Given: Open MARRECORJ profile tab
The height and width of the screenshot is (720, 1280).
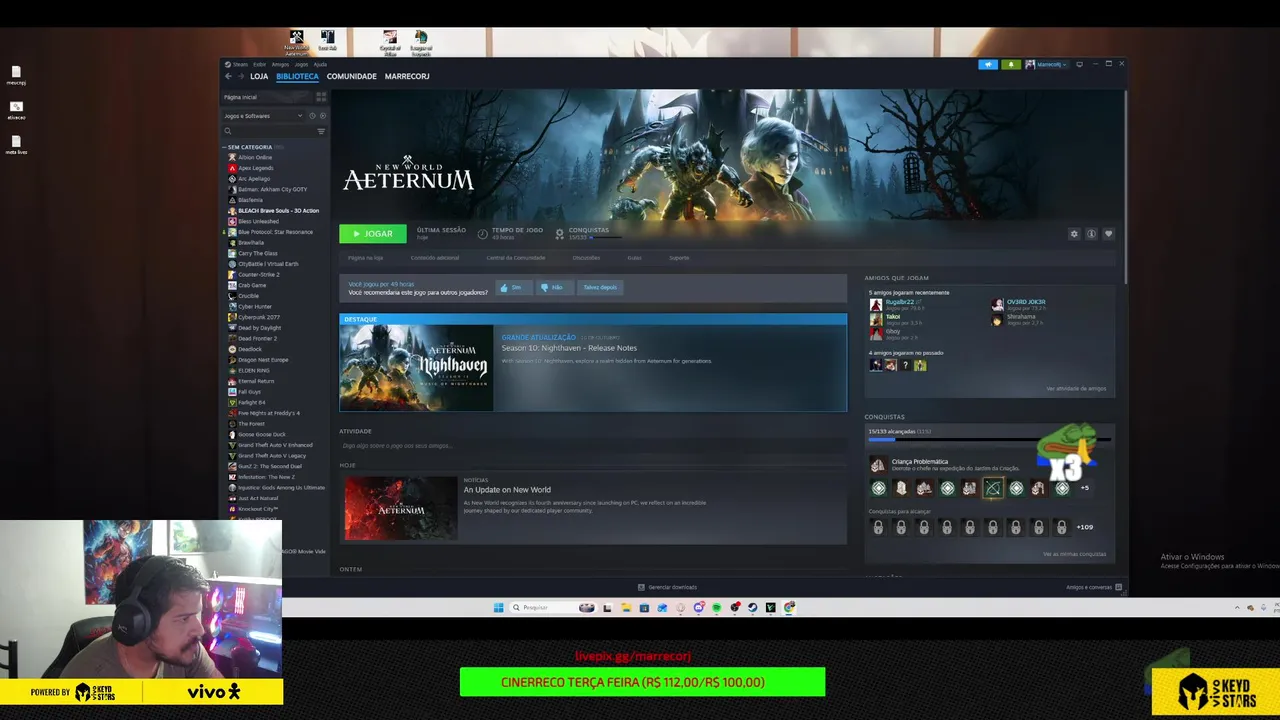Looking at the screenshot, I should click(407, 76).
